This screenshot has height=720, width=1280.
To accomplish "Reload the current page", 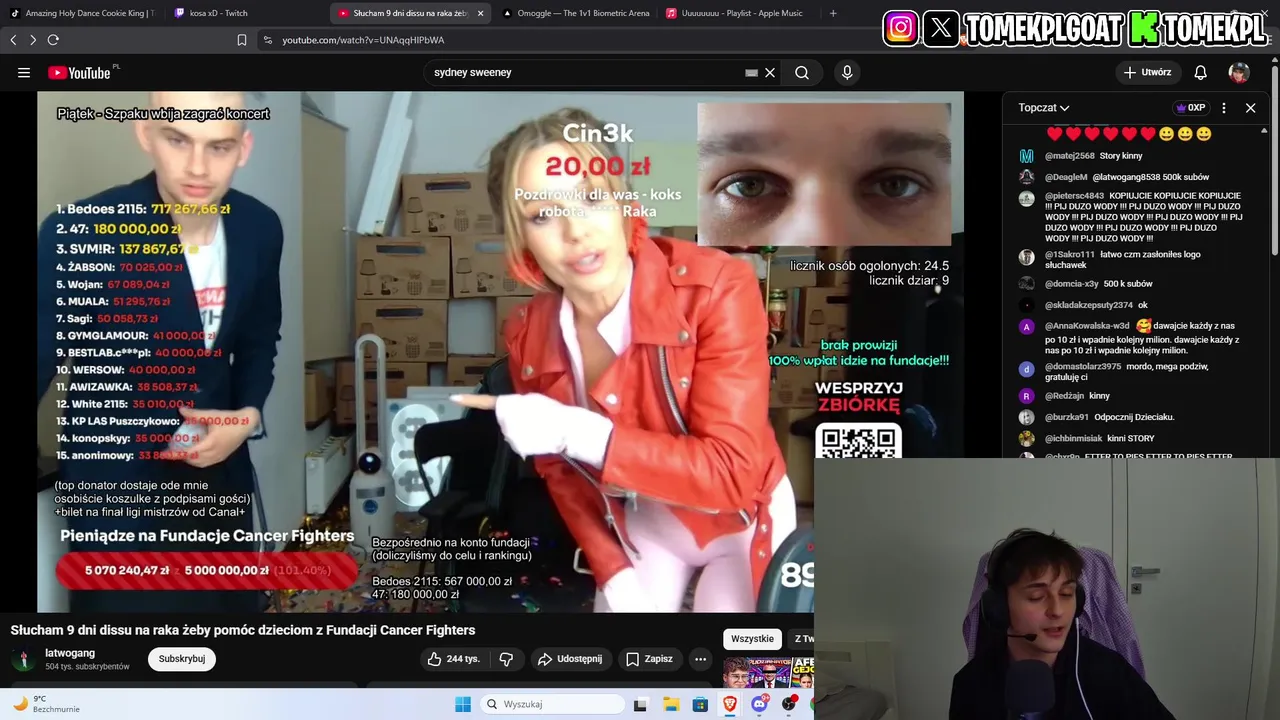I will tap(53, 40).
